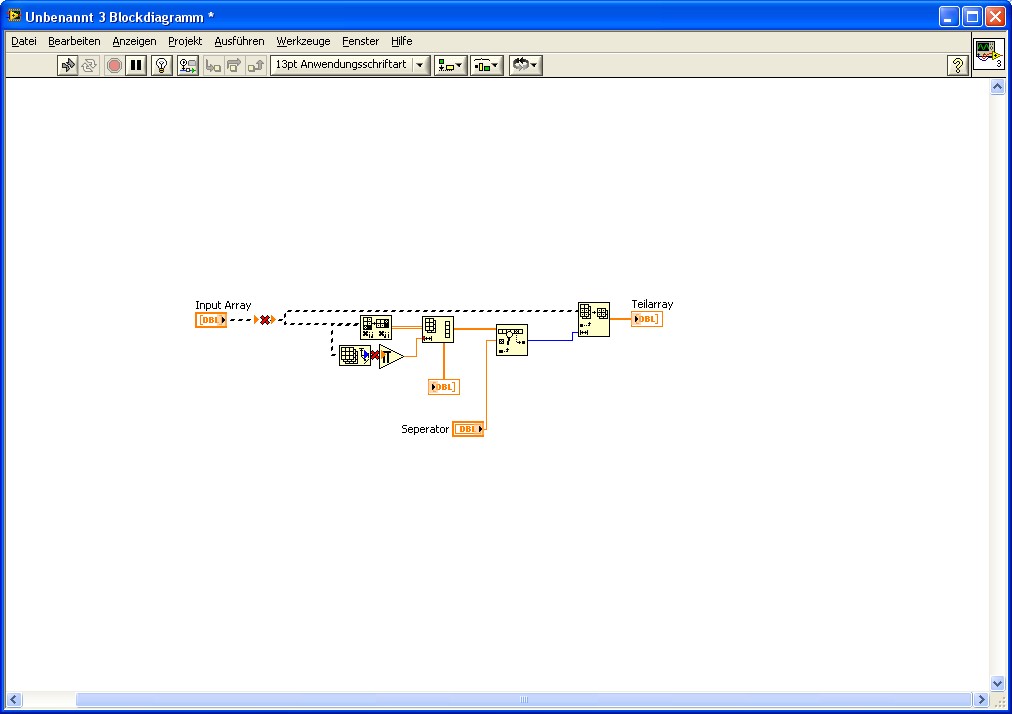Image resolution: width=1012 pixels, height=714 pixels.
Task: Toggle Highlight Execution lightbulb
Action: coord(162,65)
